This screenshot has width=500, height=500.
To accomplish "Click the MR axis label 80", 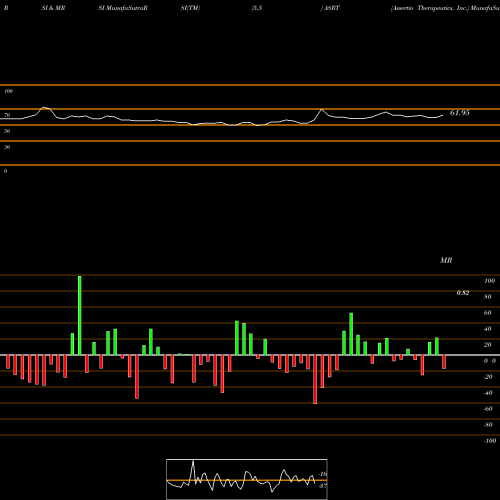I will pos(488,297).
